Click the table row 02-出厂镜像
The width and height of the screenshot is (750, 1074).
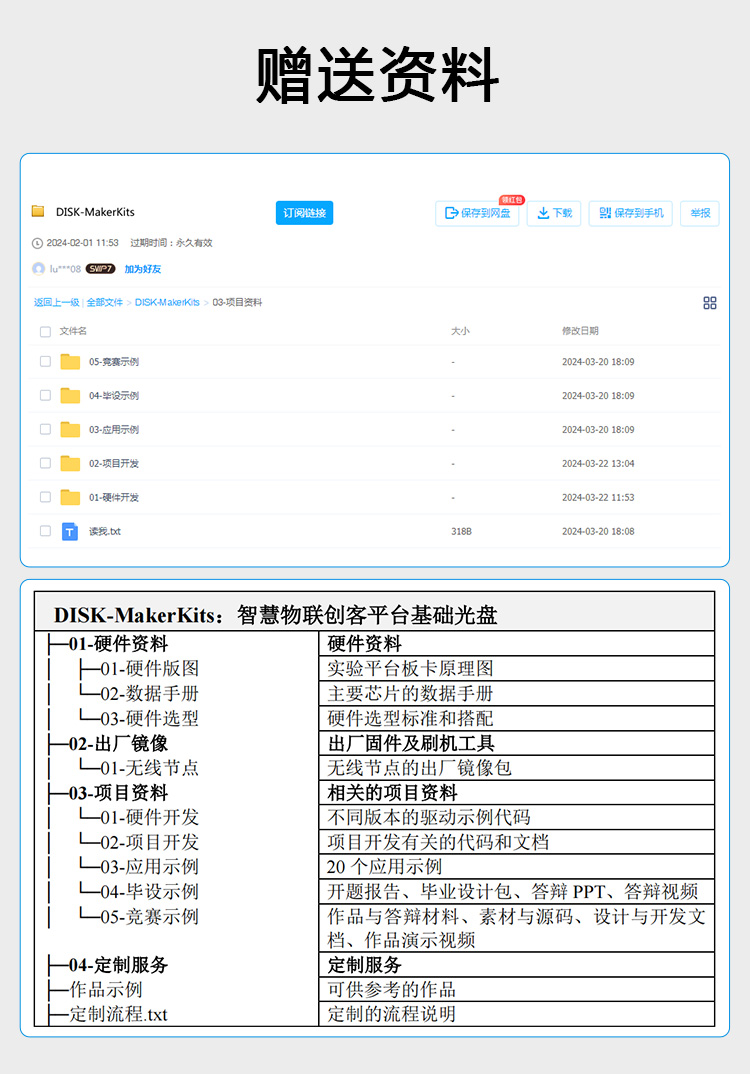pos(118,743)
